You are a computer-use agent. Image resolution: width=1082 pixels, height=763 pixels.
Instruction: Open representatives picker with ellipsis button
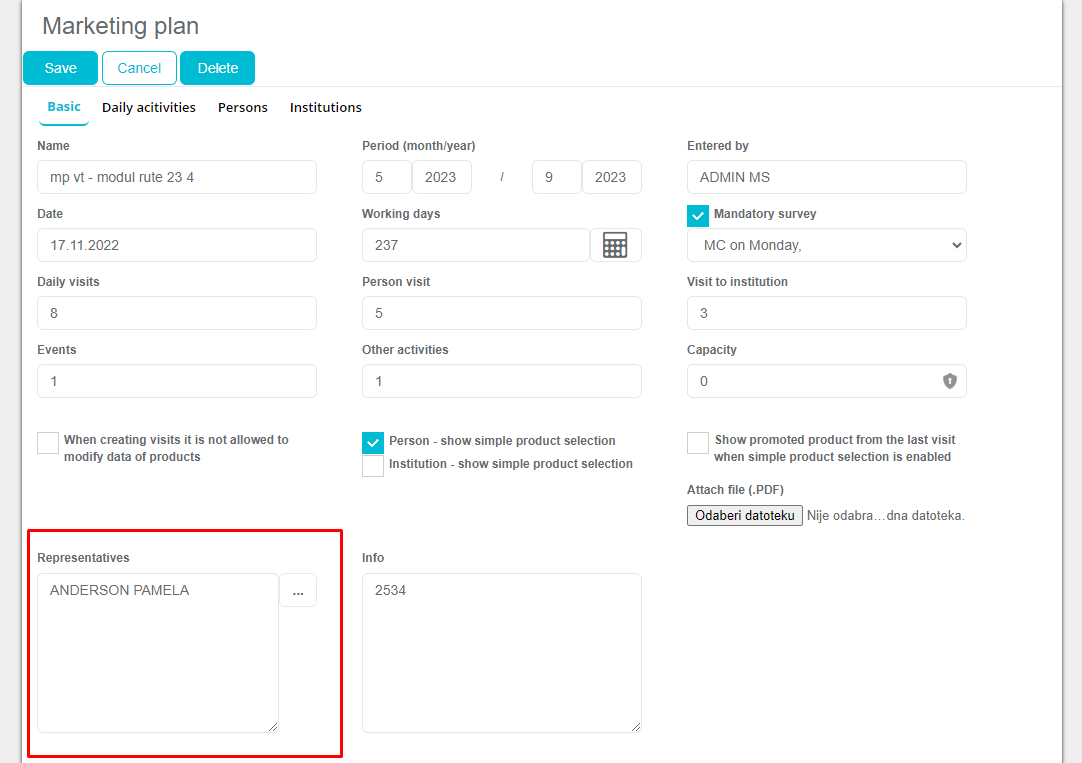(297, 591)
